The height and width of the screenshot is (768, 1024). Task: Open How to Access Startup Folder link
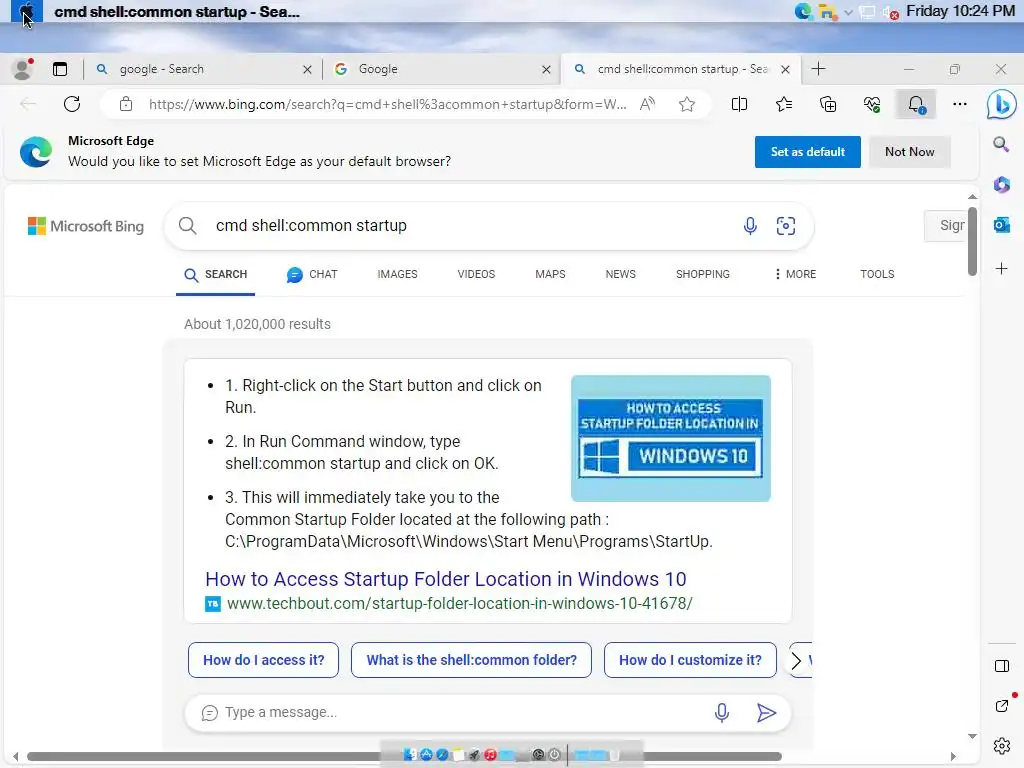445,579
